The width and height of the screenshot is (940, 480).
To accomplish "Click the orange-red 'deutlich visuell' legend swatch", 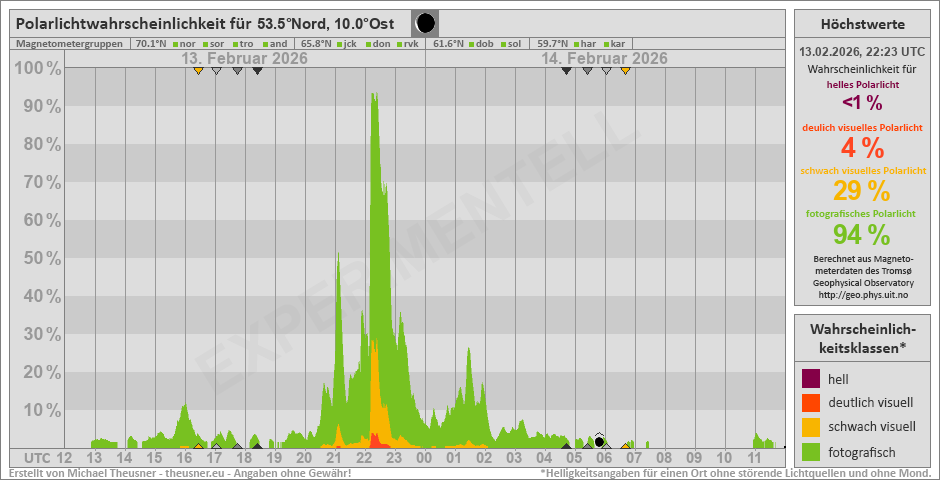I will pos(811,403).
